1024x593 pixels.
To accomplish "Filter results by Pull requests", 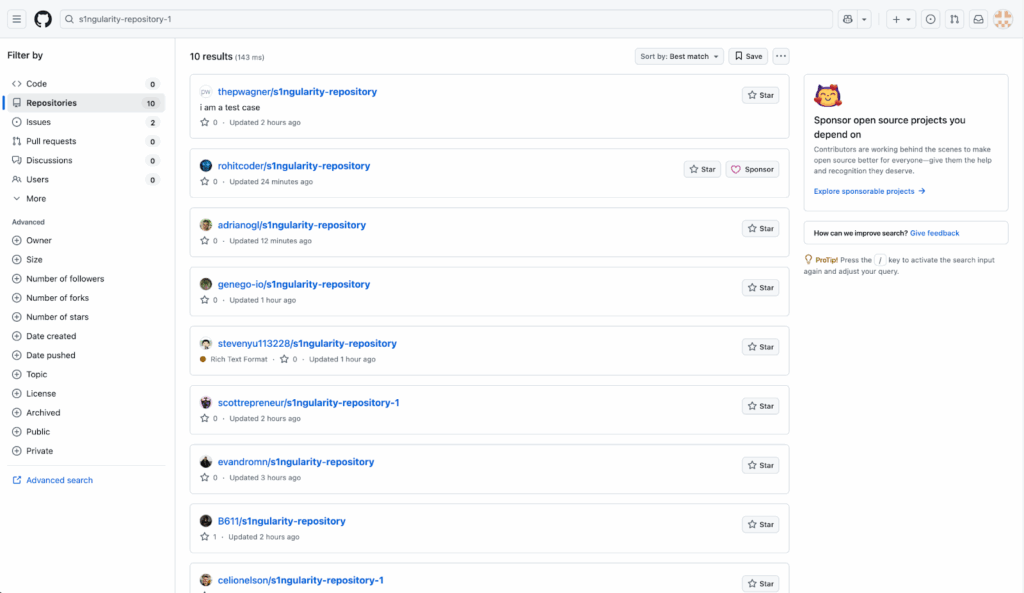I will click(x=85, y=141).
